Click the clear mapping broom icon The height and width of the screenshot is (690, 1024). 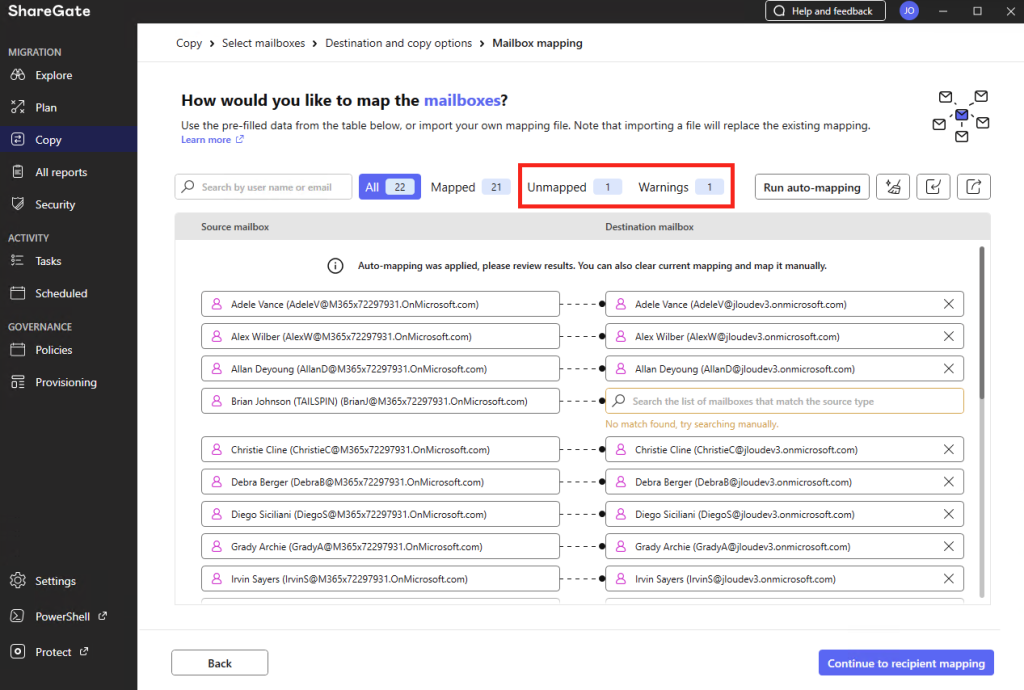(x=893, y=187)
